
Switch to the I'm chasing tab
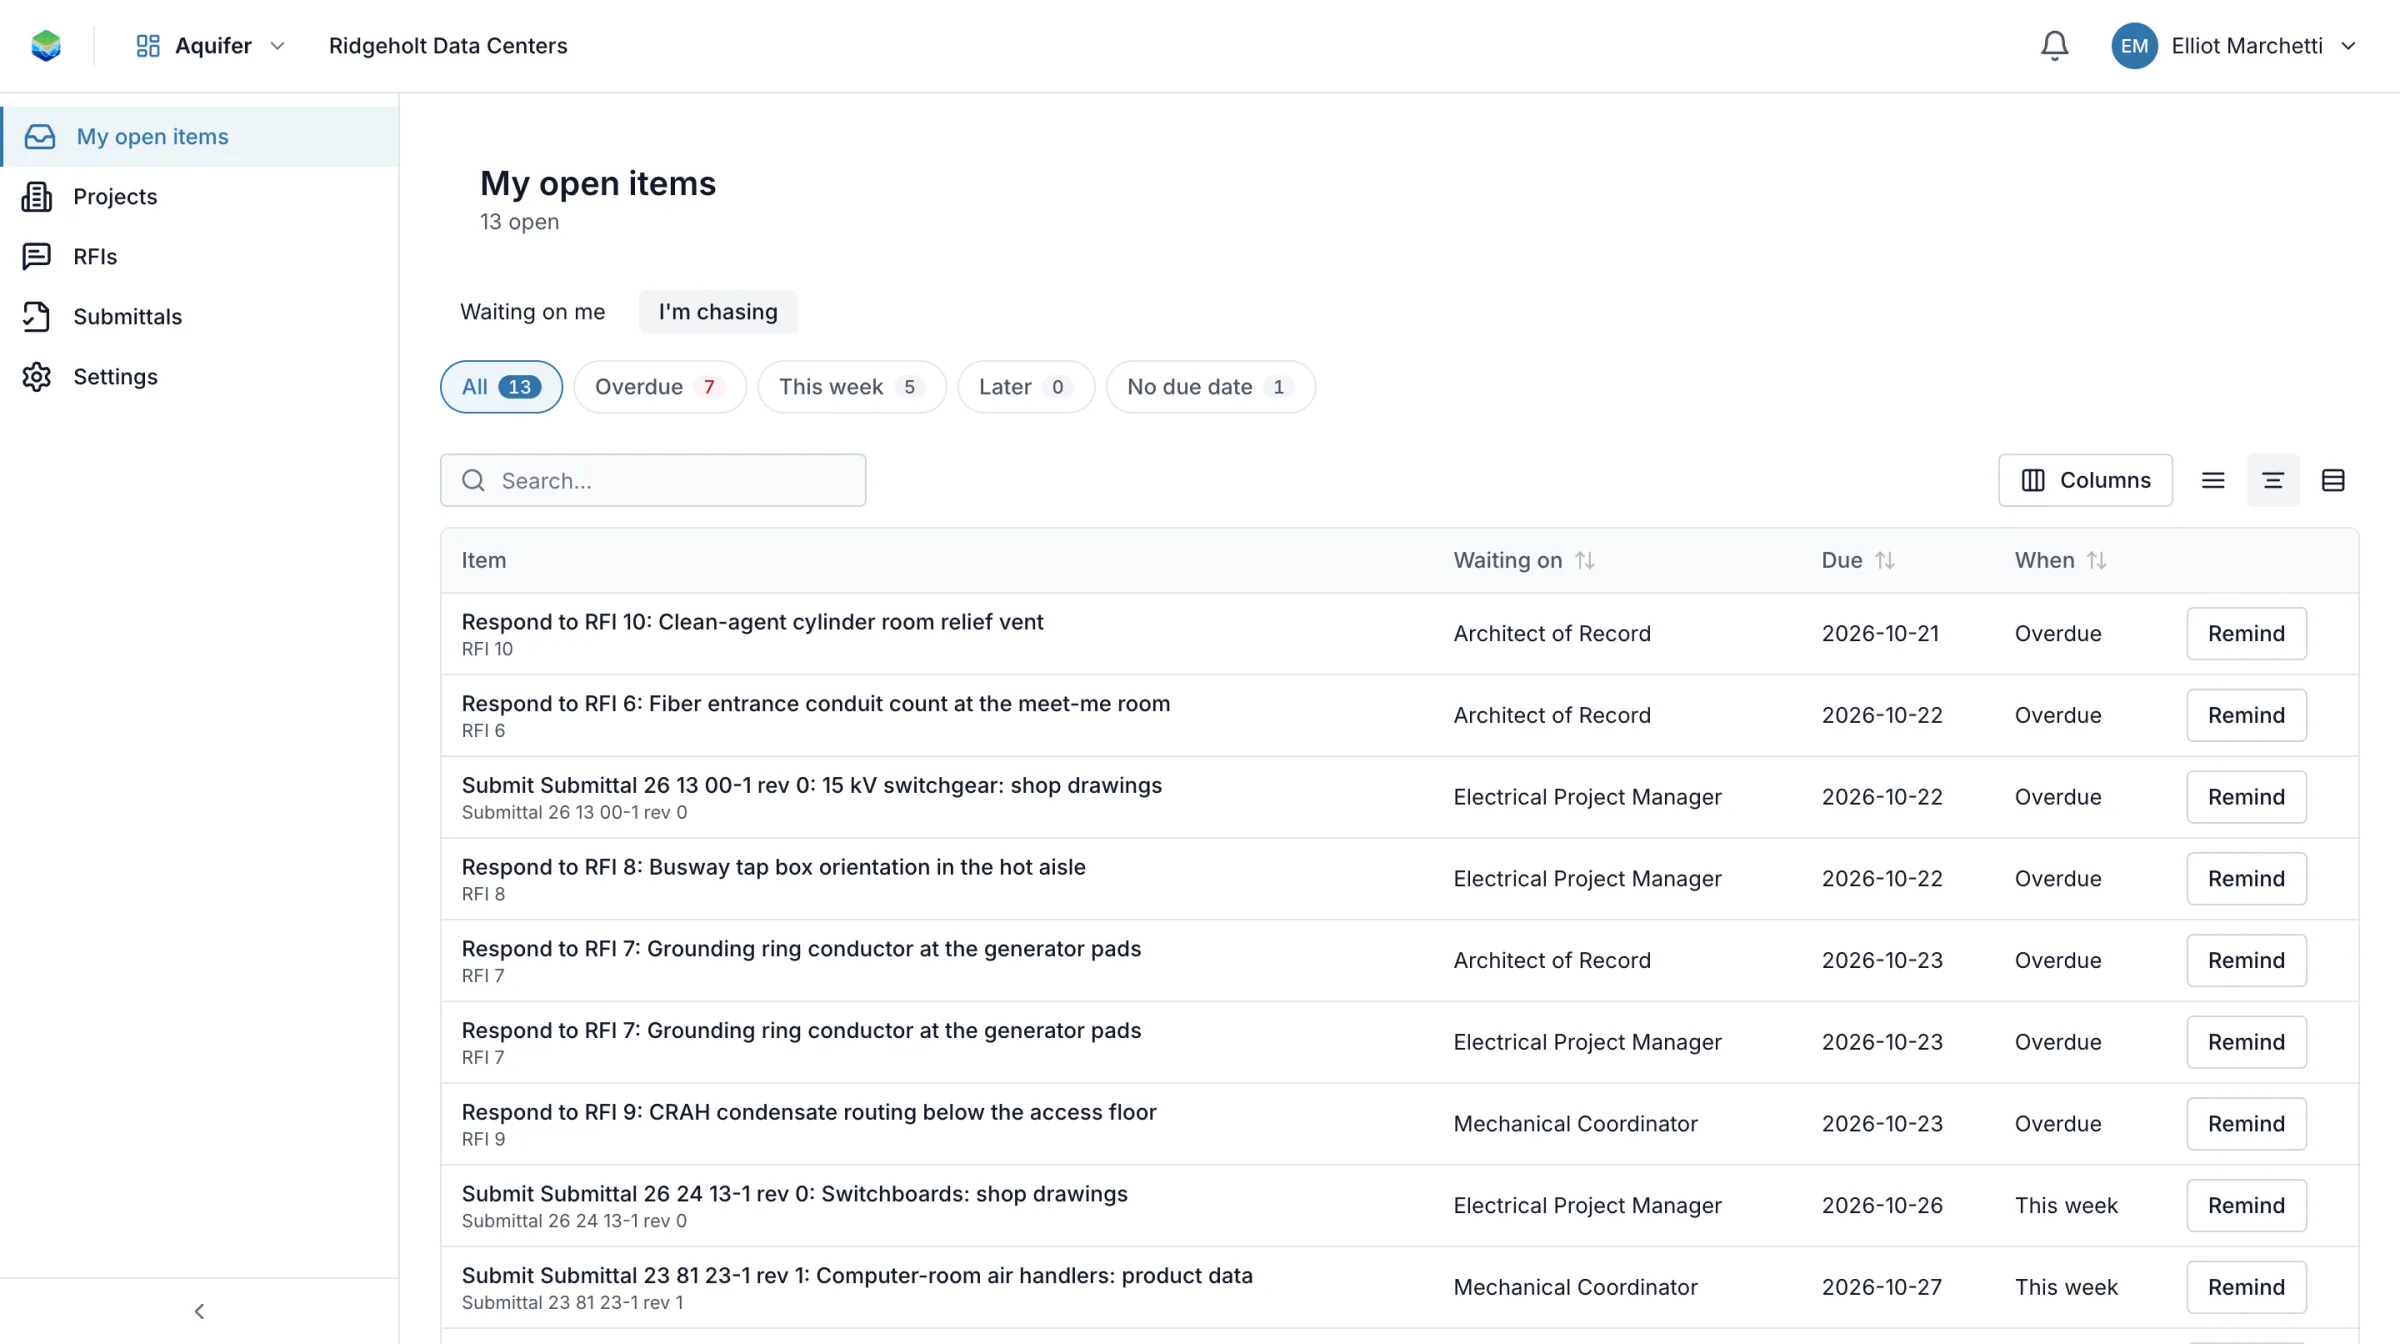pyautogui.click(x=718, y=312)
